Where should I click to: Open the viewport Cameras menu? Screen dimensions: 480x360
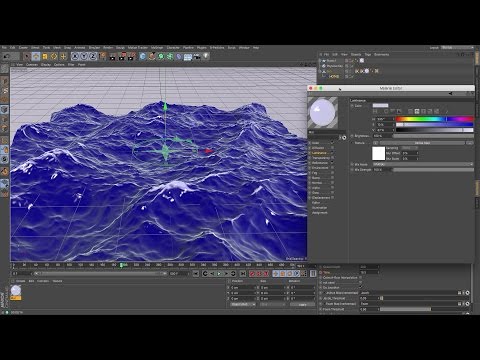32,64
